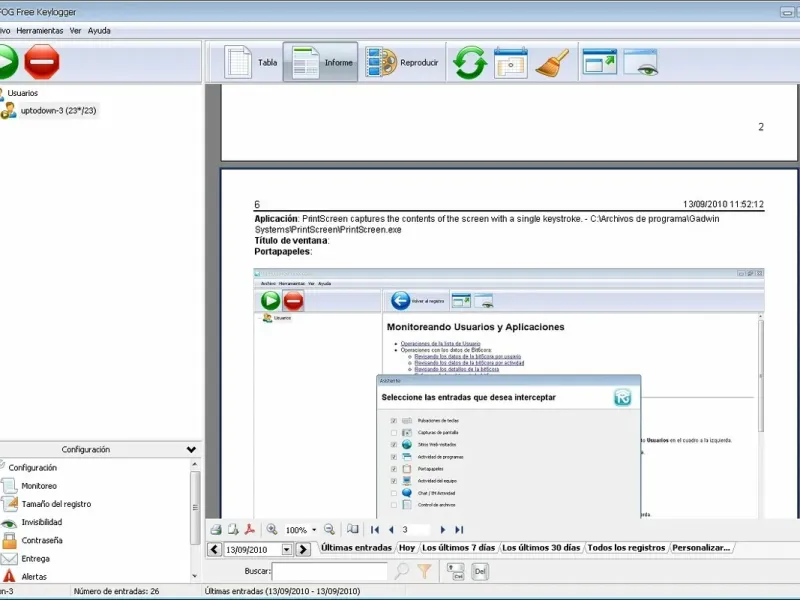Screen dimensions: 800x600
Task: Select the Hoy tab
Action: 407,547
